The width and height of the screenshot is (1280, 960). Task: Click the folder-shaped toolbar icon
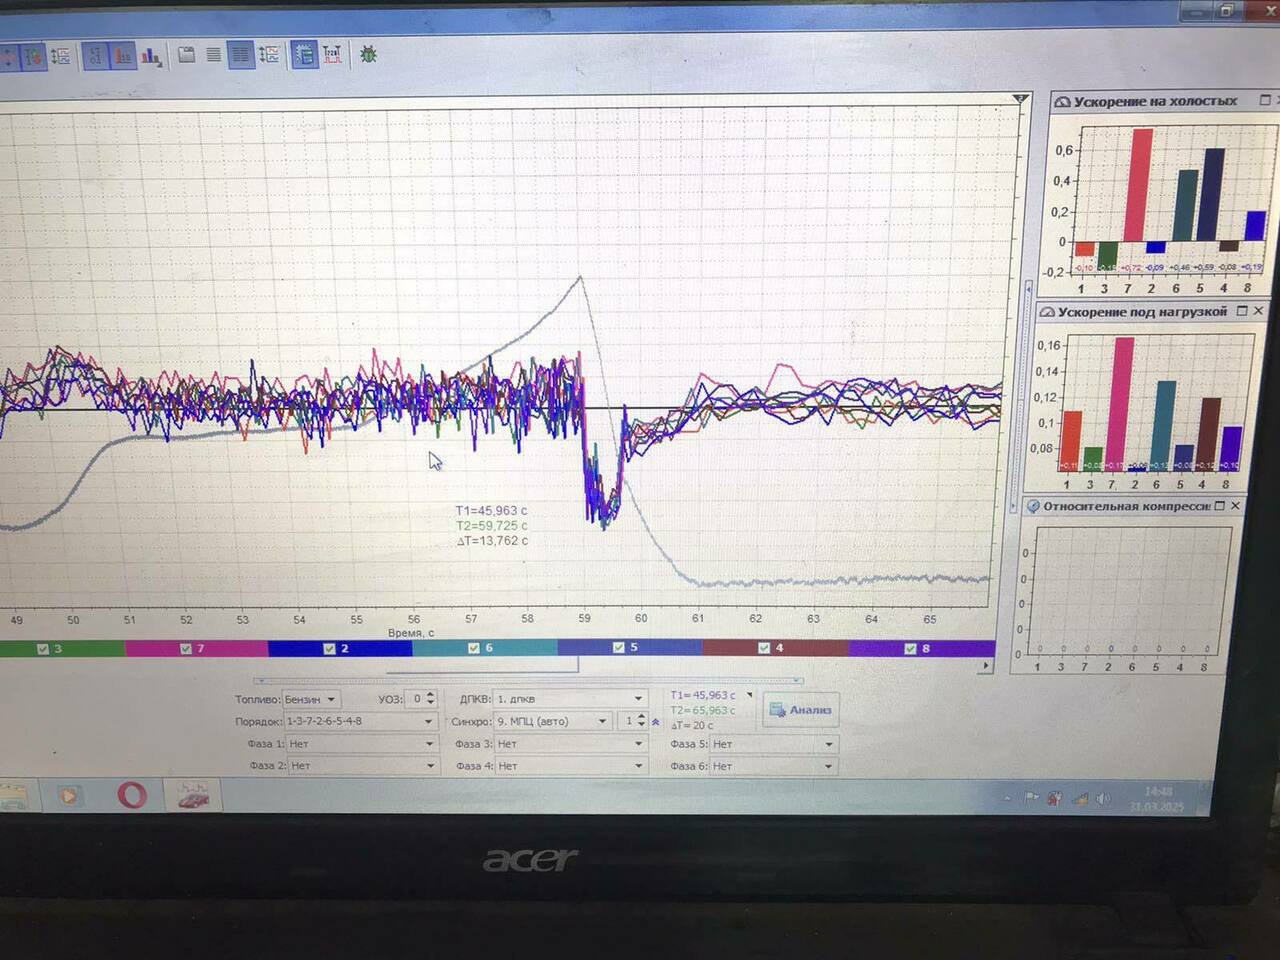coord(186,55)
